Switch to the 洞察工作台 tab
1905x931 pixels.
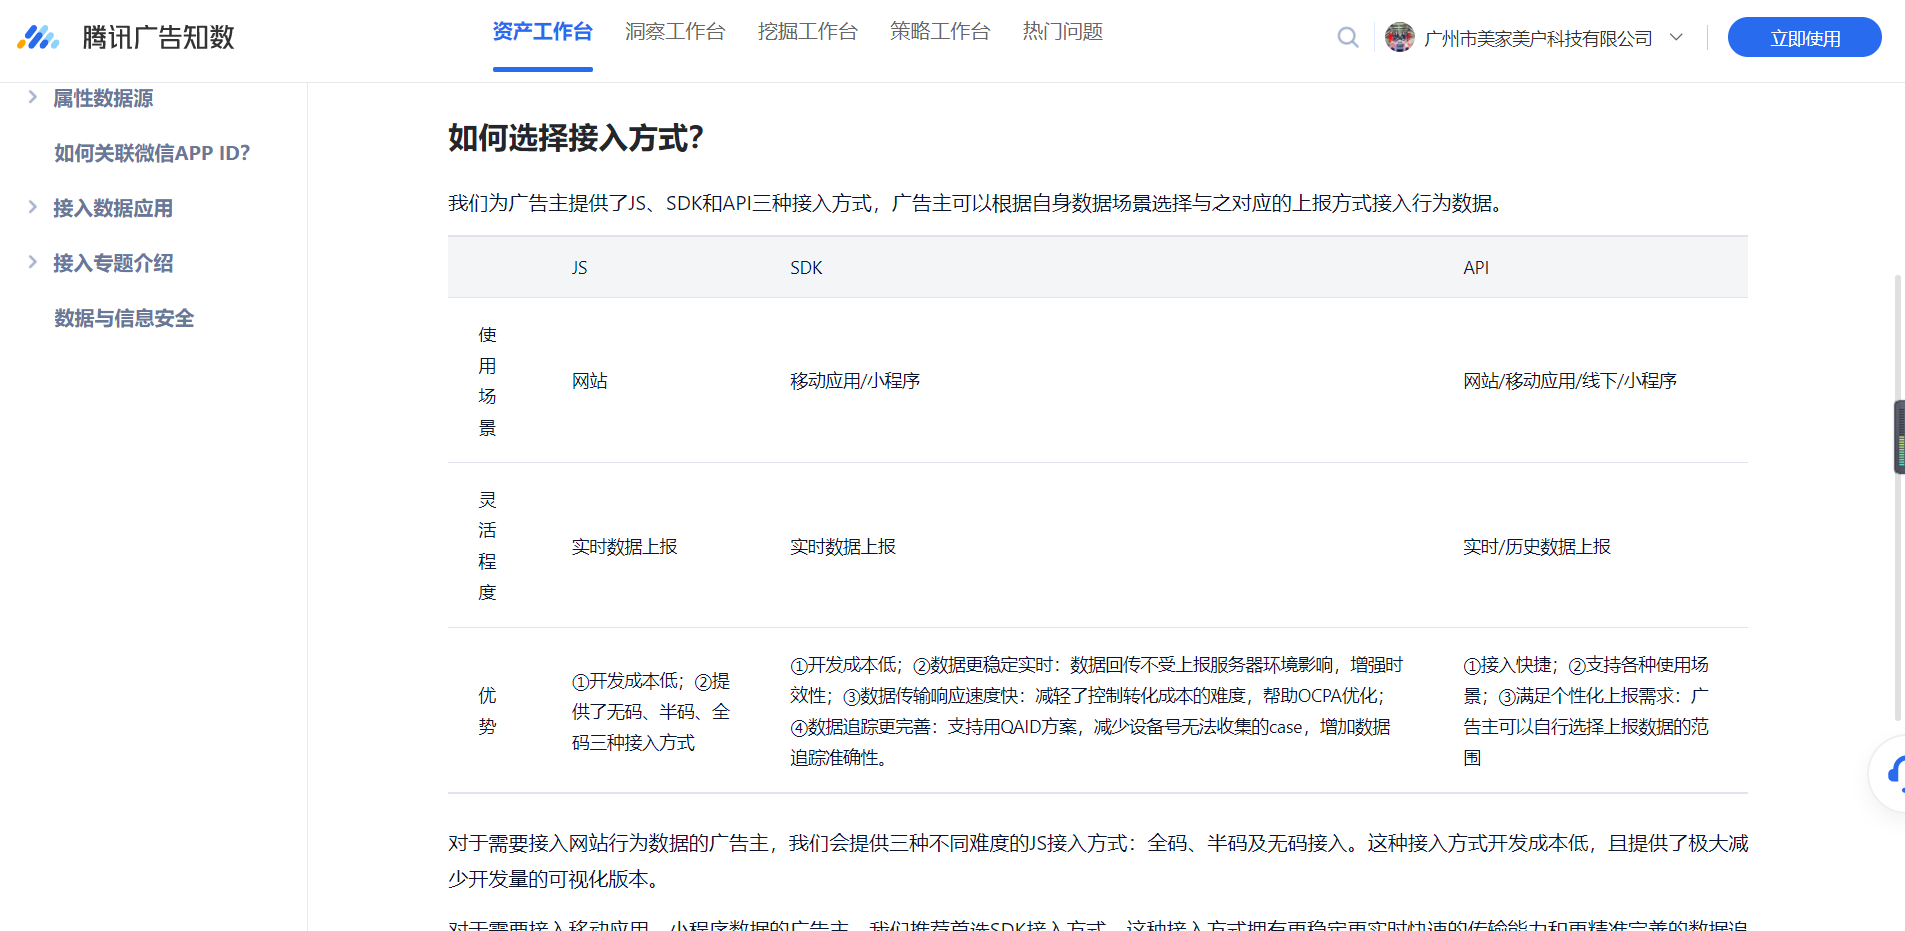click(675, 32)
